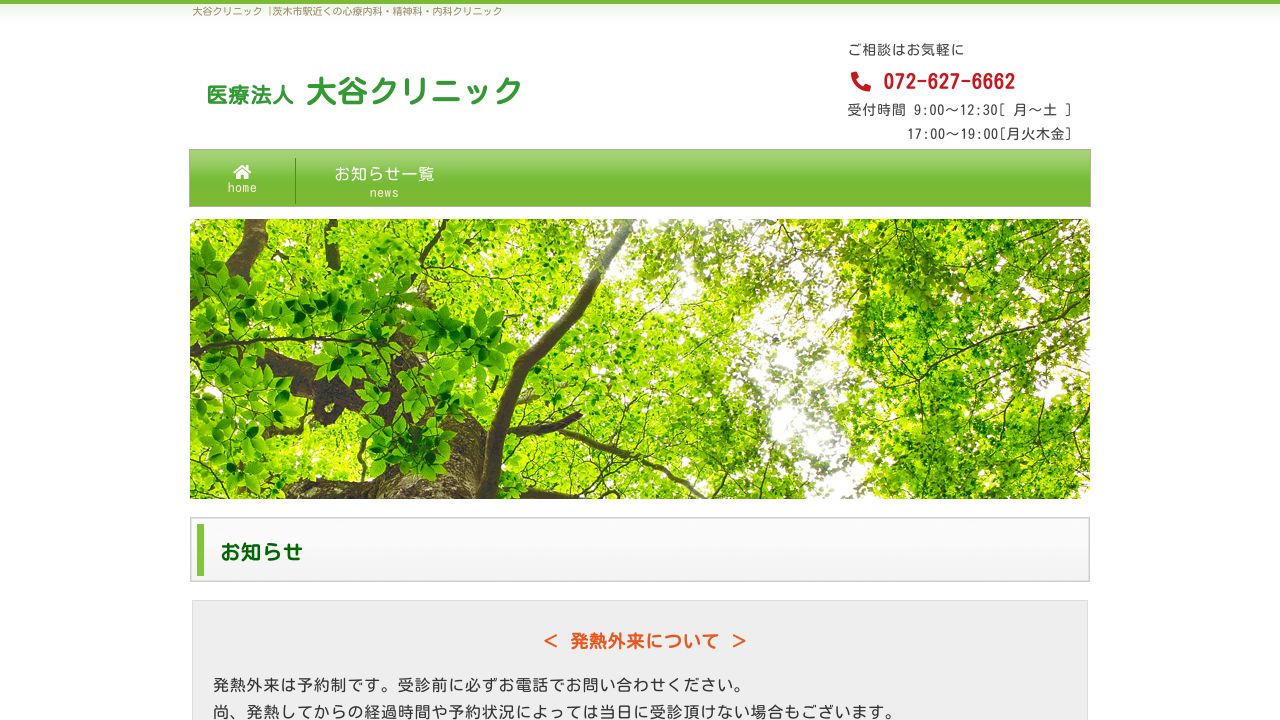Click the top tagline about 茨木市駅近く
1280x720 pixels.
point(347,11)
